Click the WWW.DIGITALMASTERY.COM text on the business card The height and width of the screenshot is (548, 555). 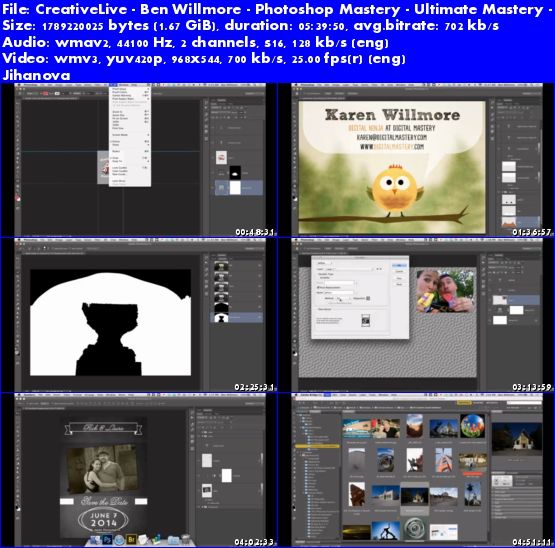pos(391,146)
